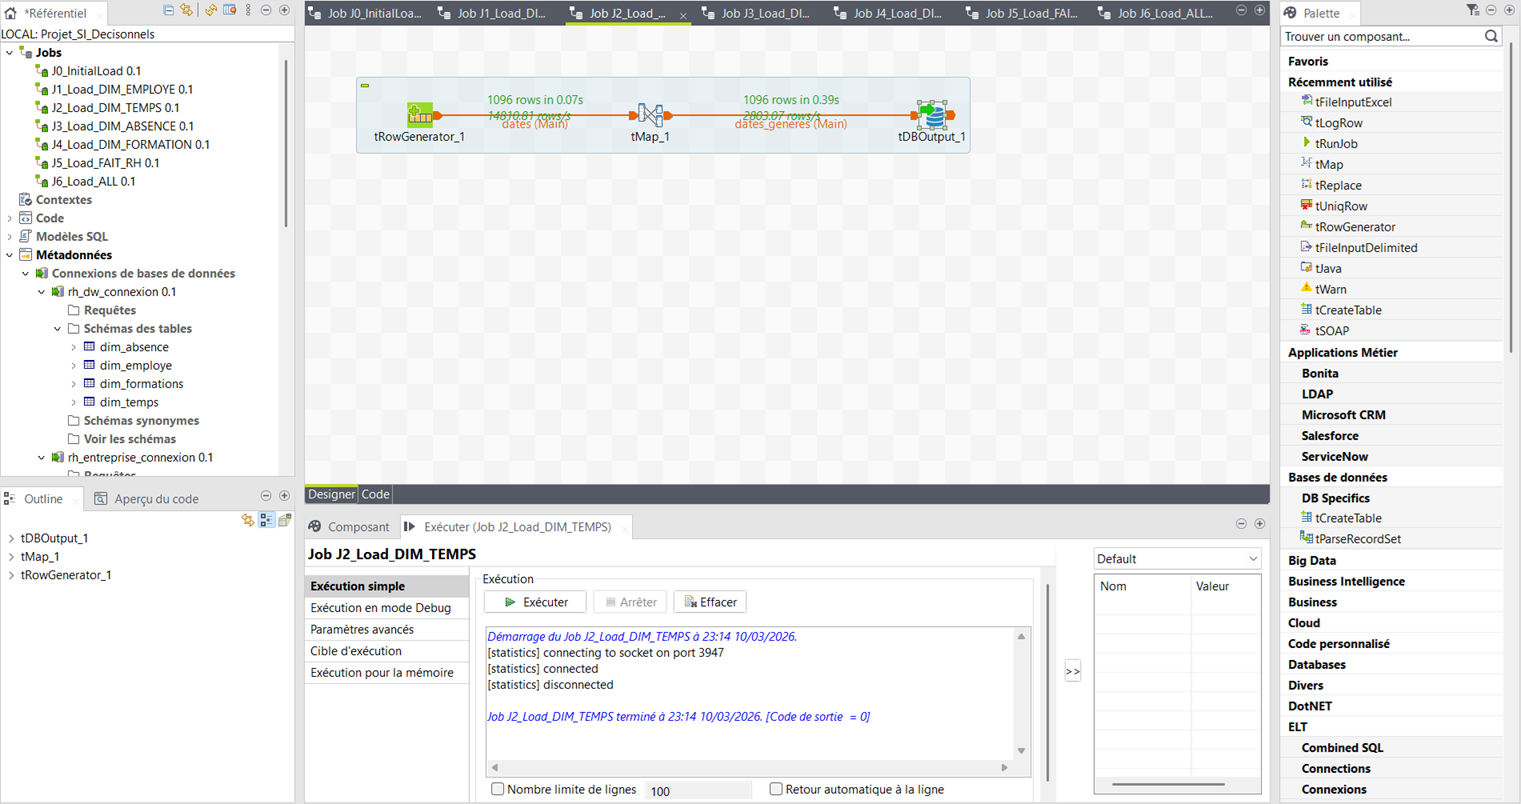Click the repository synchronize arrows icon
Viewport: 1521px width, 804px height.
click(x=187, y=9)
